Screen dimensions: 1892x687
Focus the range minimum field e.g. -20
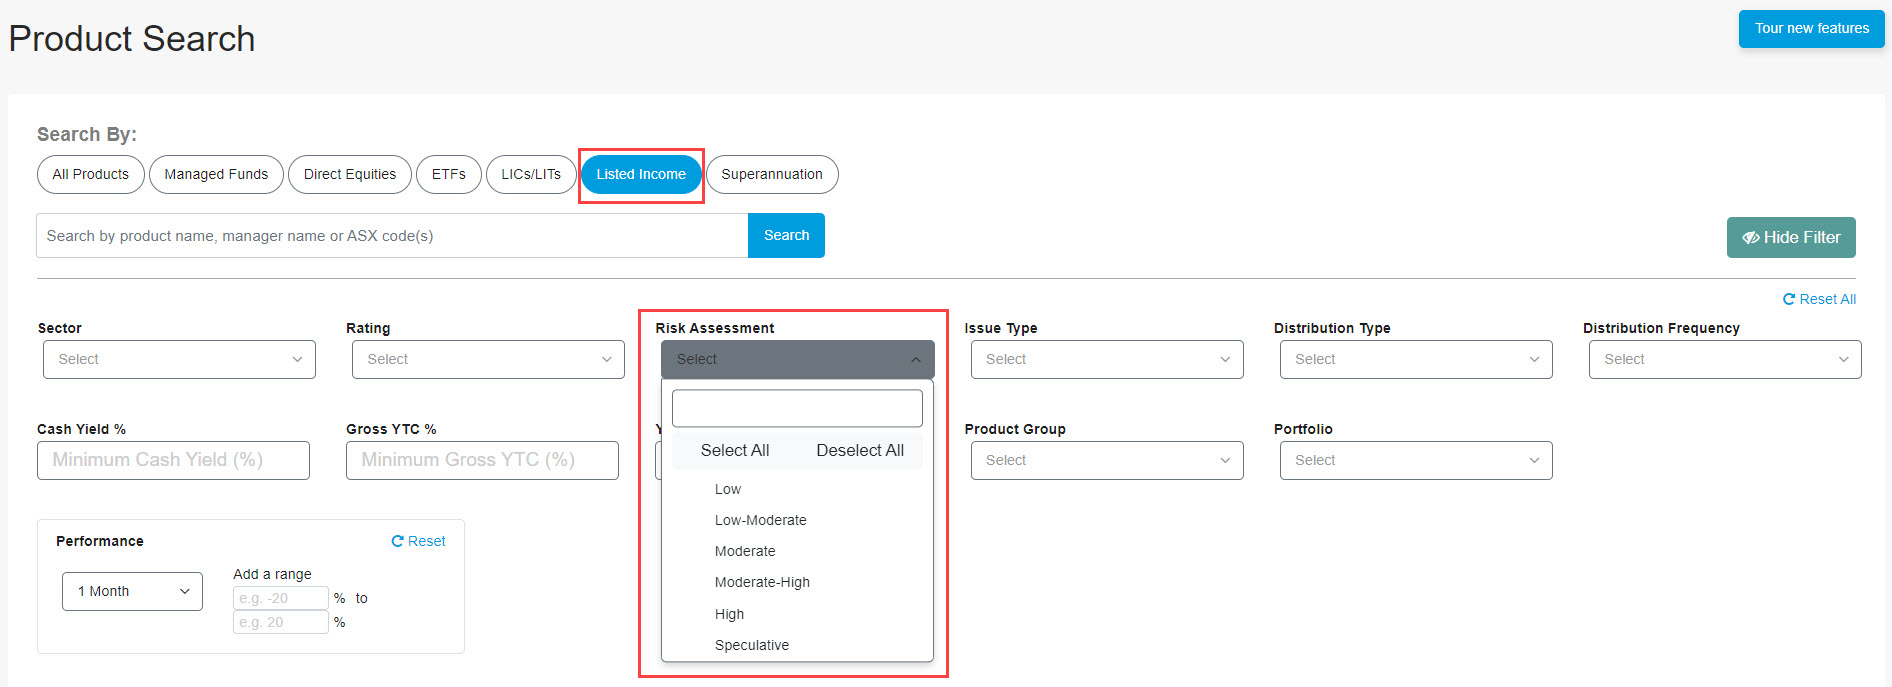point(281,598)
